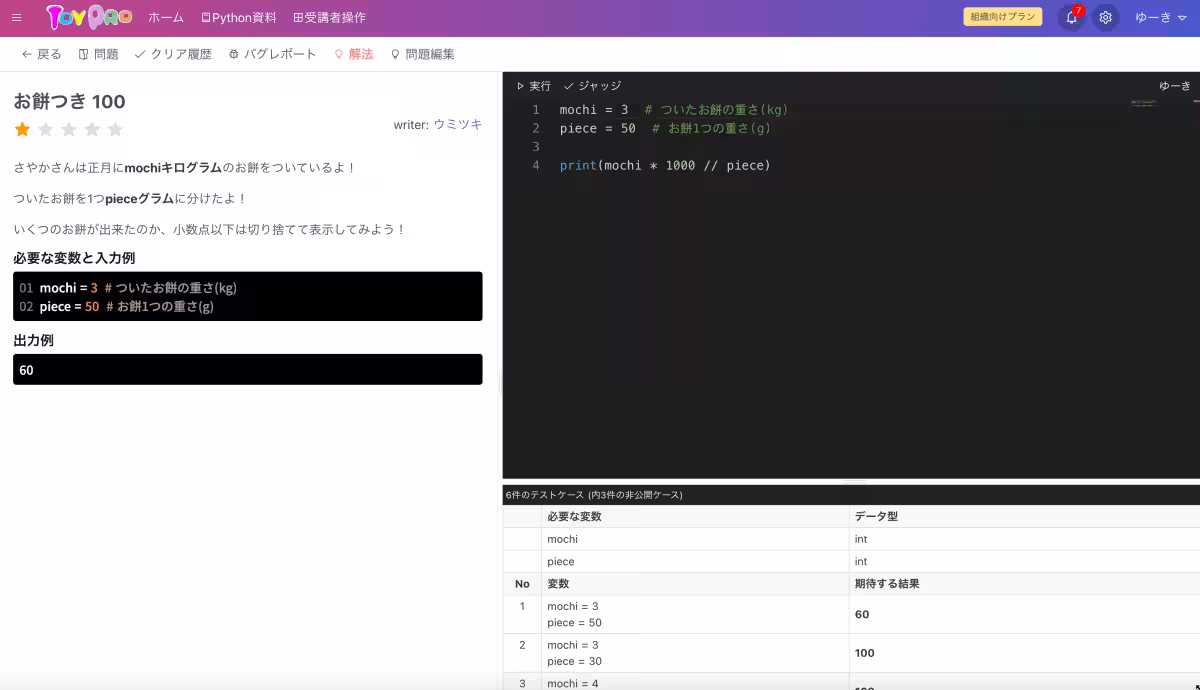Screen dimensions: 1200x690
Task: Open notifications from the bell icon
Action: point(1069,17)
